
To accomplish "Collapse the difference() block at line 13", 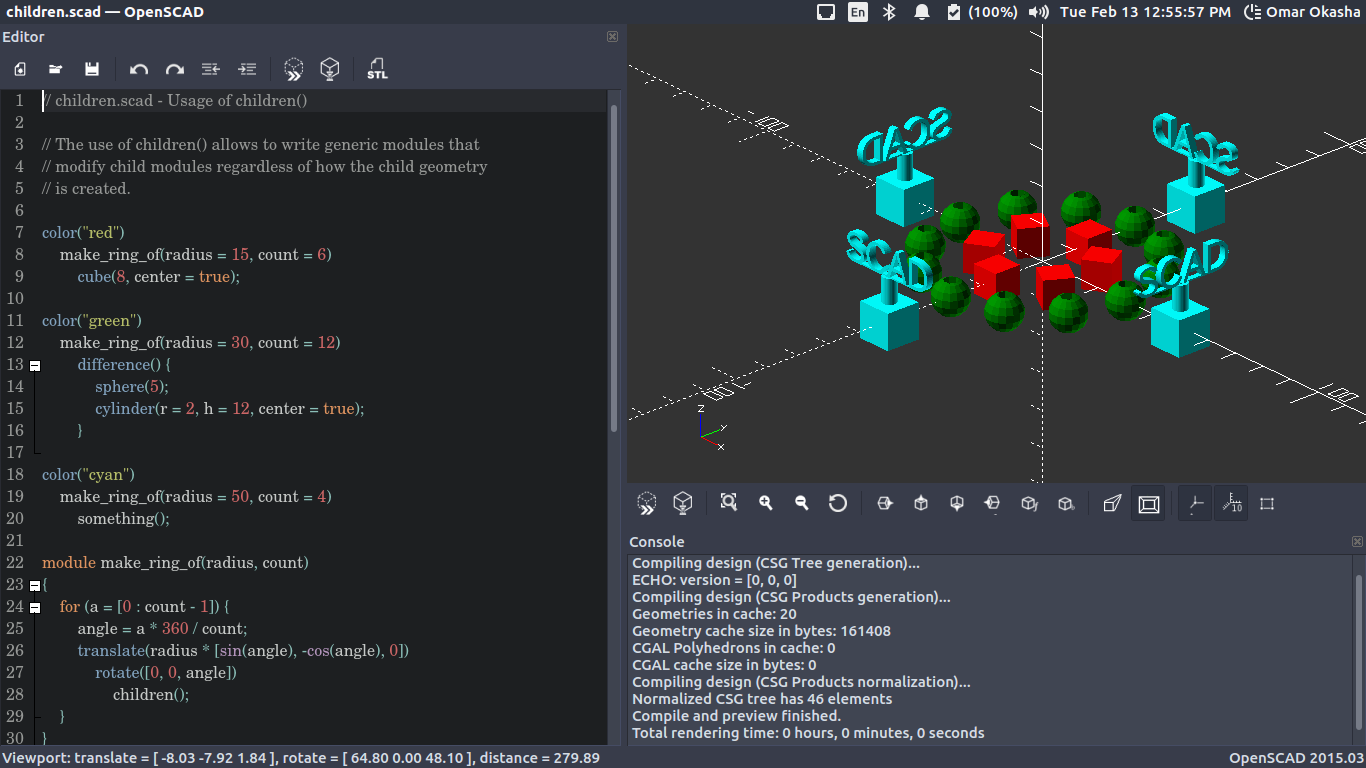I will tap(35, 365).
